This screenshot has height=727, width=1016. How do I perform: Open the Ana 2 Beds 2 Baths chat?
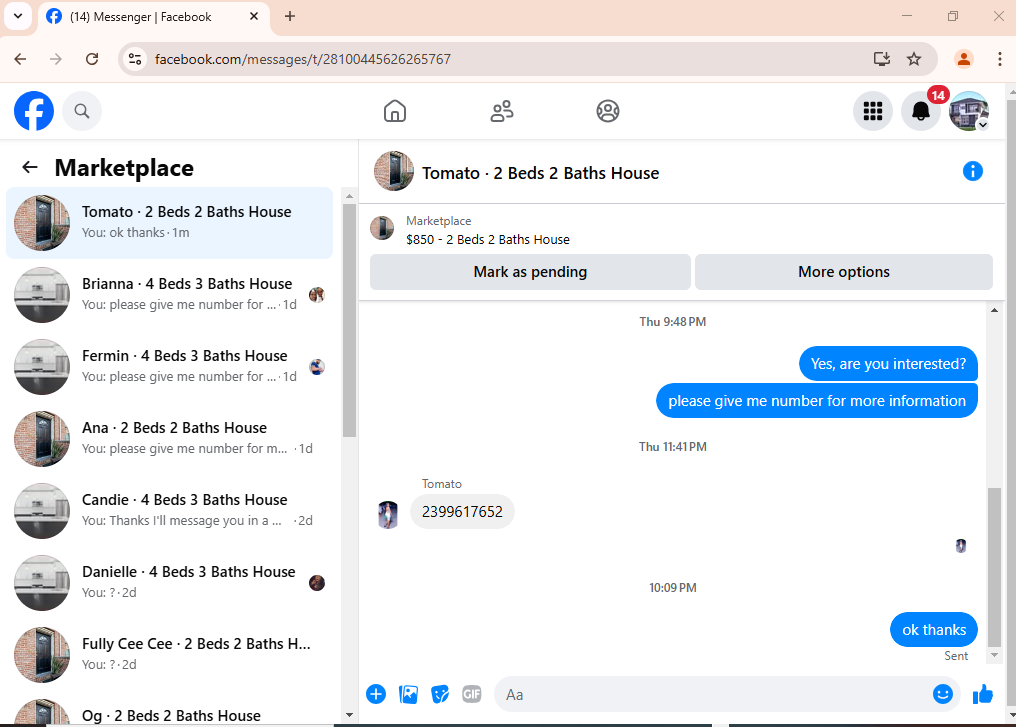pos(169,438)
